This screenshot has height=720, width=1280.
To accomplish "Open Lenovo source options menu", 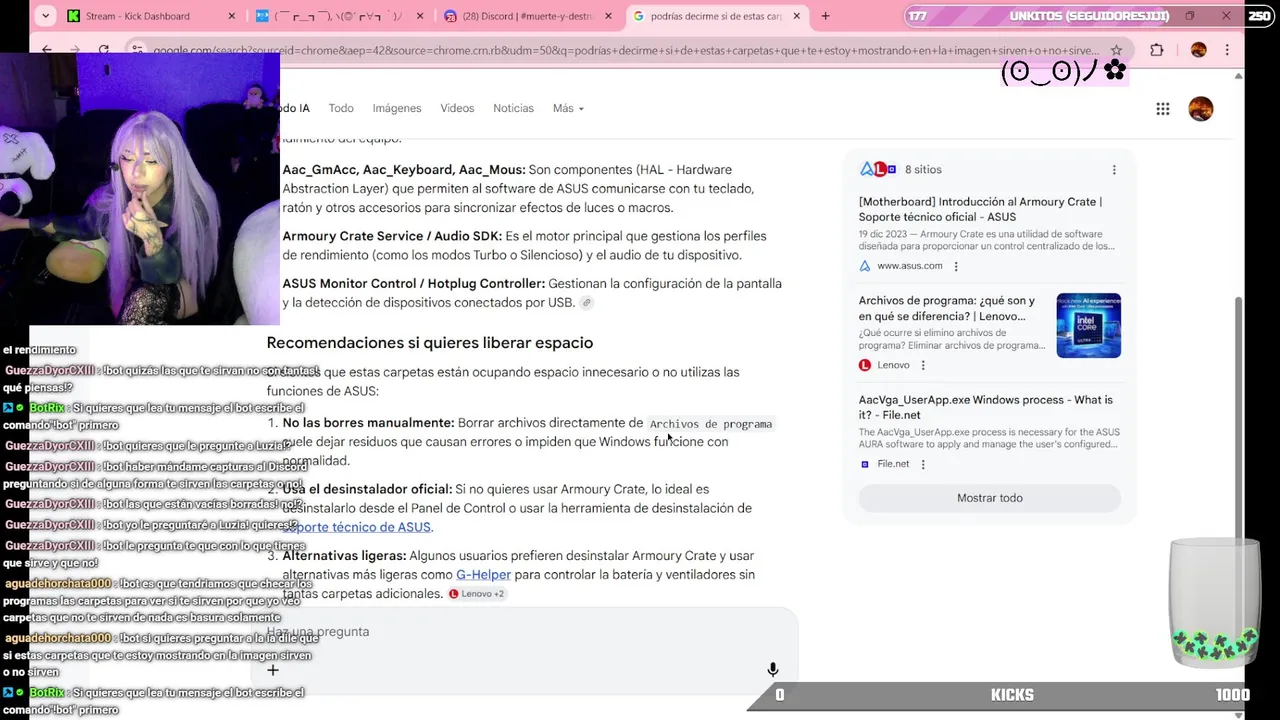I will pos(923,365).
